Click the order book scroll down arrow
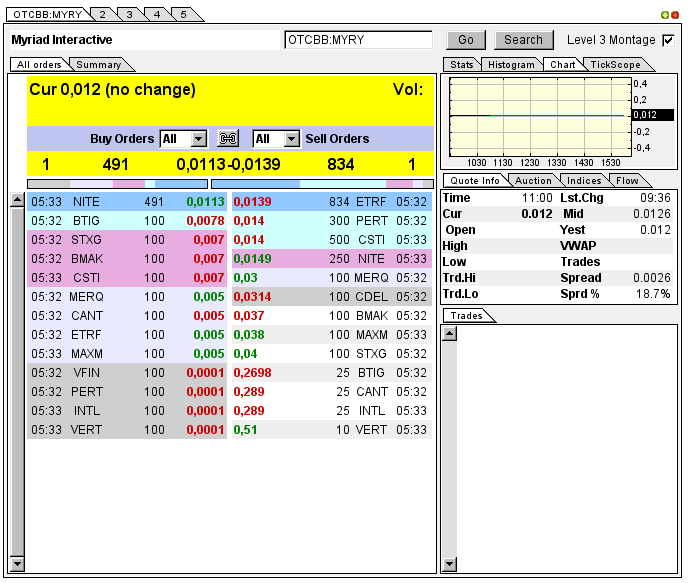This screenshot has width=693, height=583. (17, 564)
